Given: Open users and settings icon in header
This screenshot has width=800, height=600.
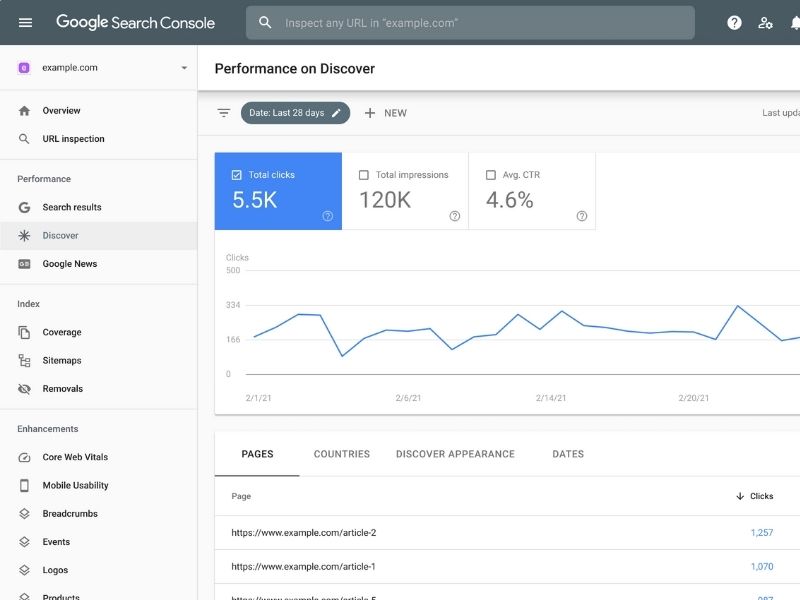Looking at the screenshot, I should (x=765, y=22).
